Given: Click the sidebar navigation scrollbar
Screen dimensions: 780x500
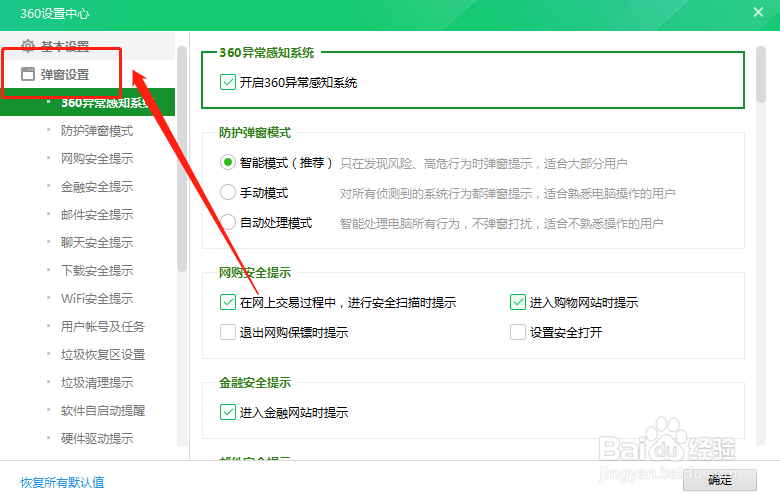Looking at the screenshot, I should (182, 159).
